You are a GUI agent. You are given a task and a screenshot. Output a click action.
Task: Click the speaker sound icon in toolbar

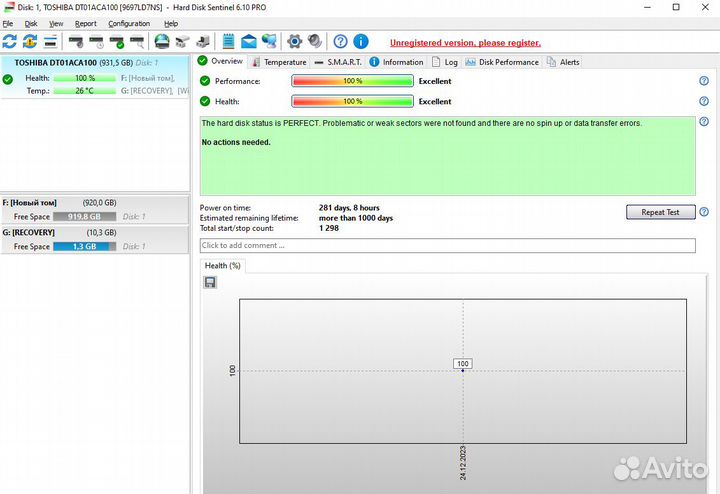(315, 42)
